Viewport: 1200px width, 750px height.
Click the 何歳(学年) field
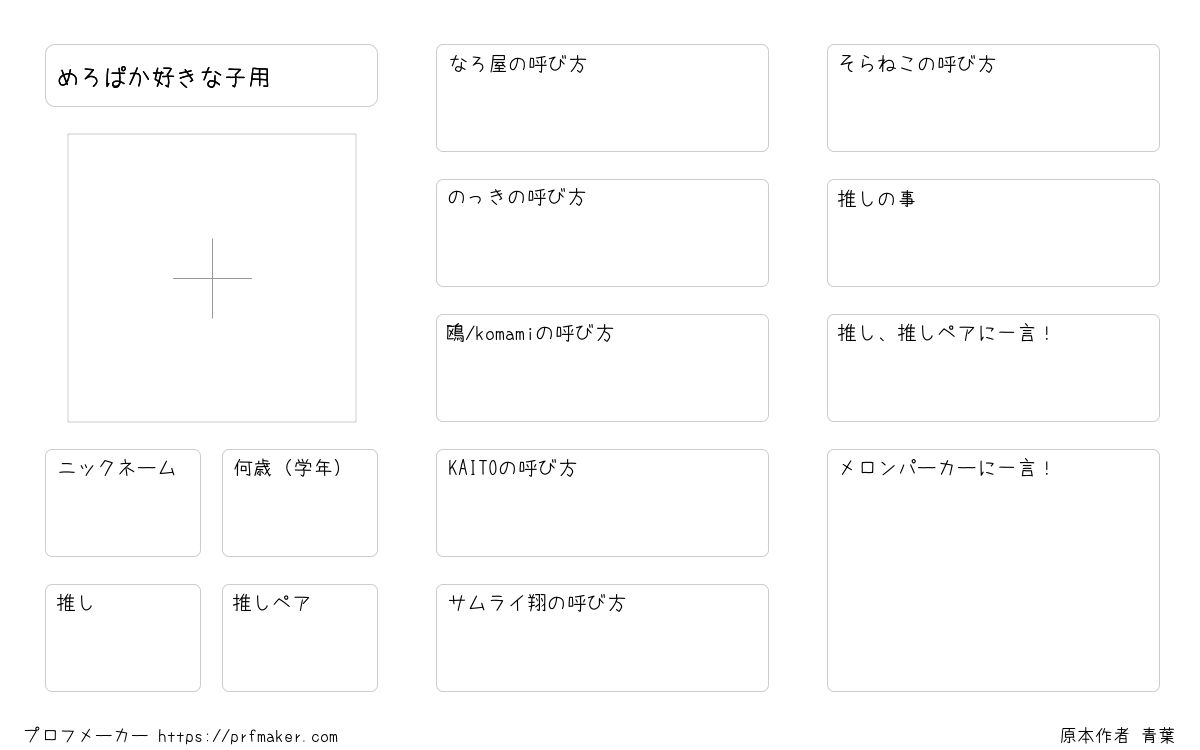pyautogui.click(x=300, y=503)
